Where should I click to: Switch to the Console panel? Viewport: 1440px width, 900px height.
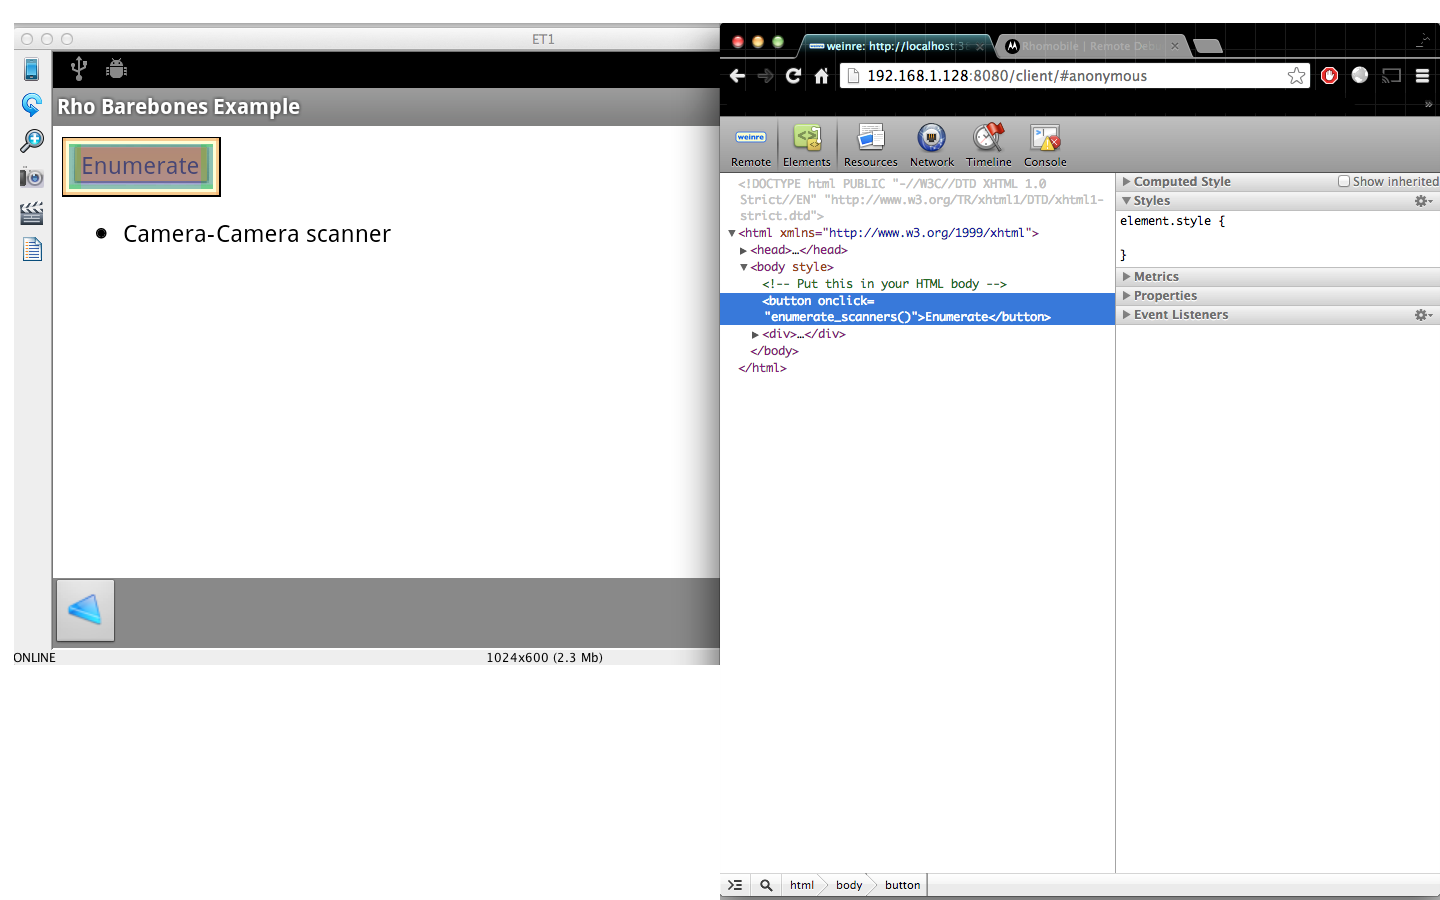1045,144
